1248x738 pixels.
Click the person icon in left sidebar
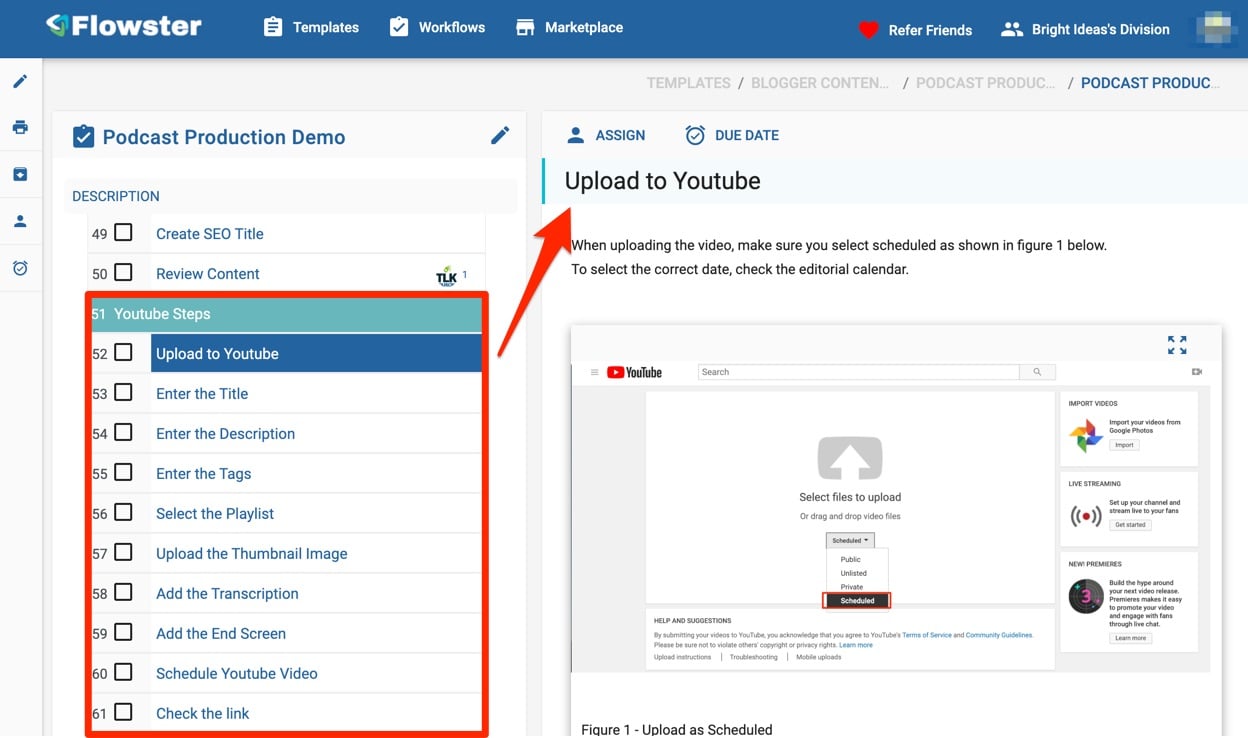(x=20, y=221)
